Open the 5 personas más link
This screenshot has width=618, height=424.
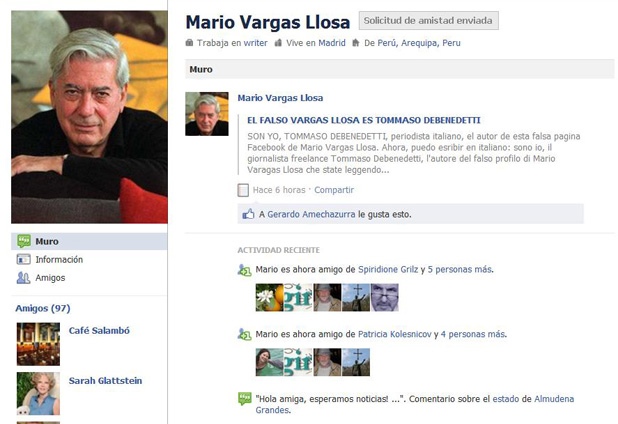(460, 270)
